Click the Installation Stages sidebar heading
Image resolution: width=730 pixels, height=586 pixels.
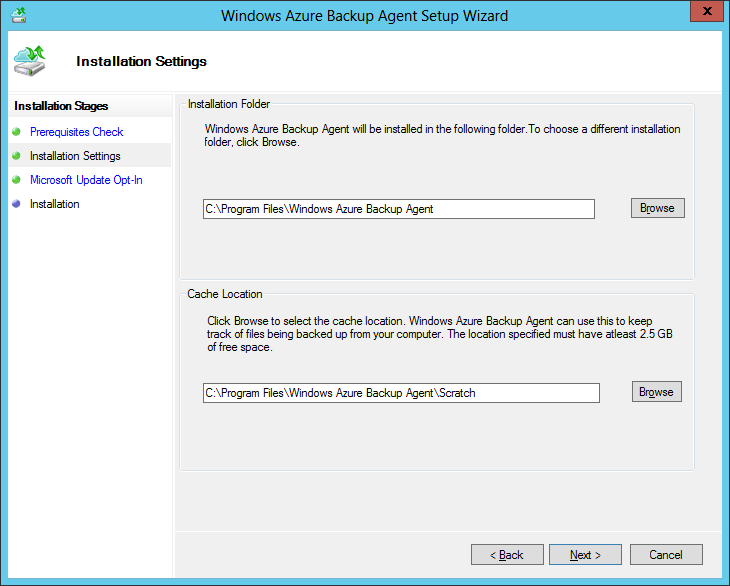pos(61,106)
